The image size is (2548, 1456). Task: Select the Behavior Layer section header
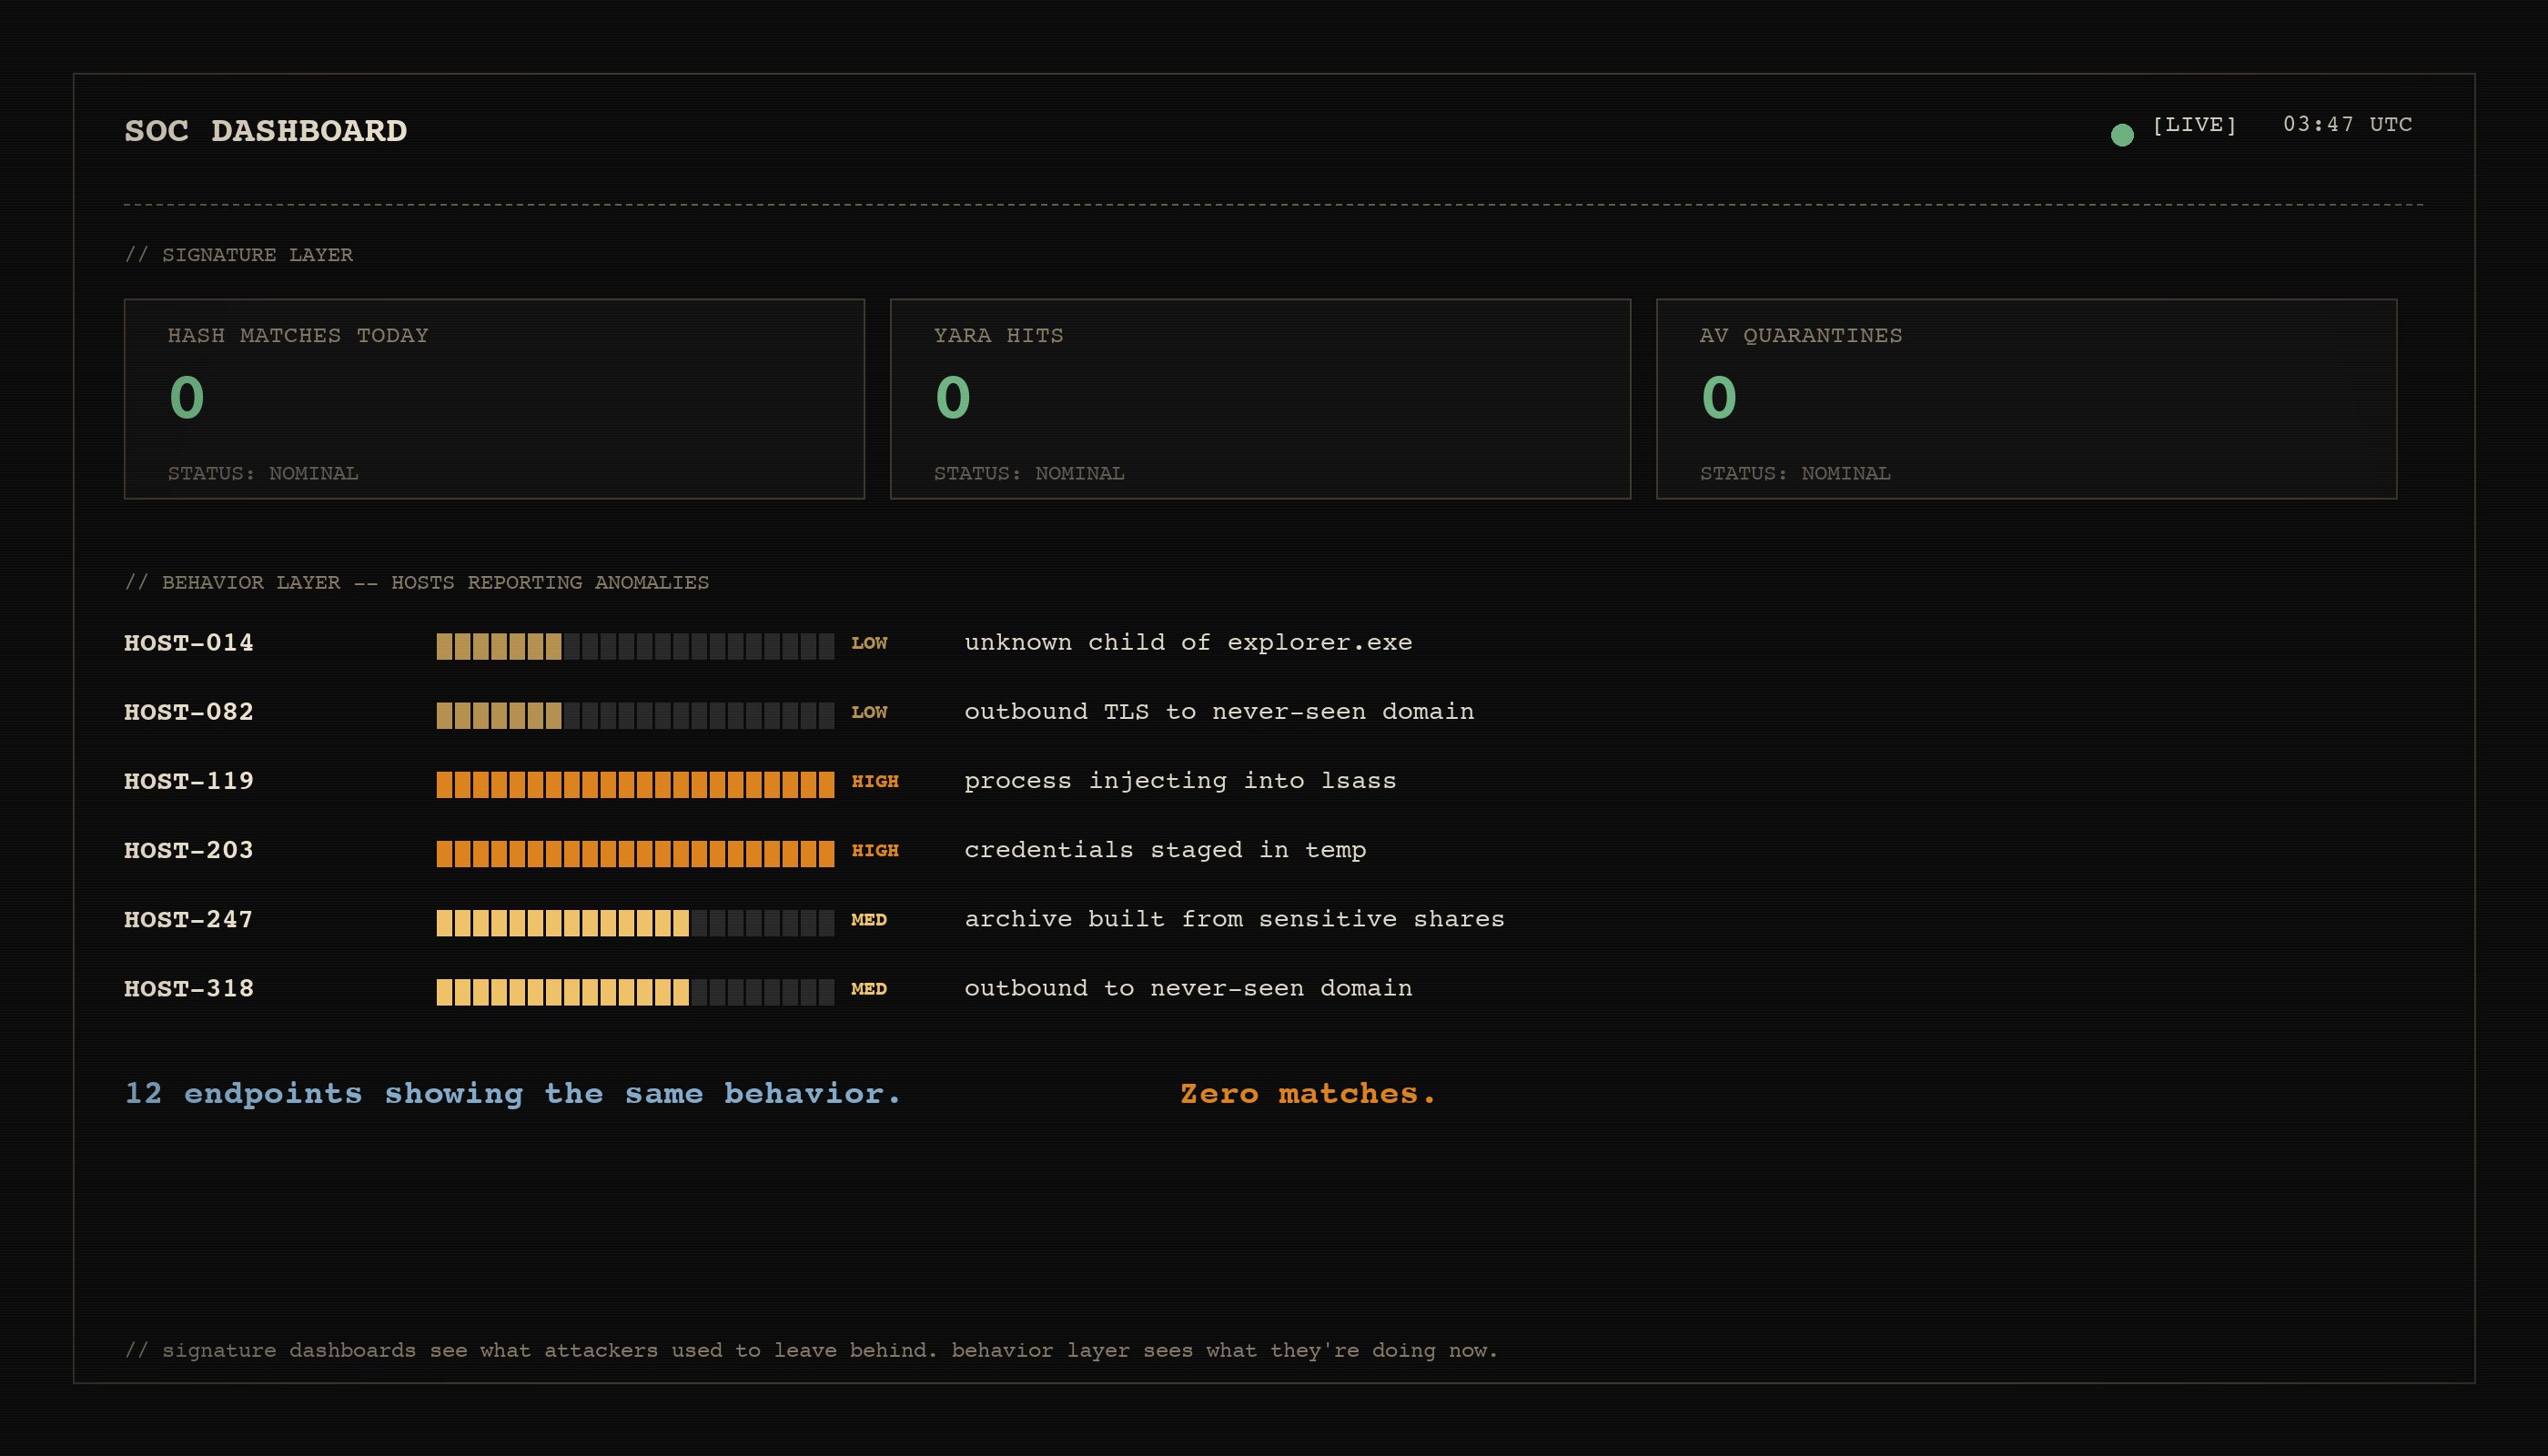pos(417,583)
